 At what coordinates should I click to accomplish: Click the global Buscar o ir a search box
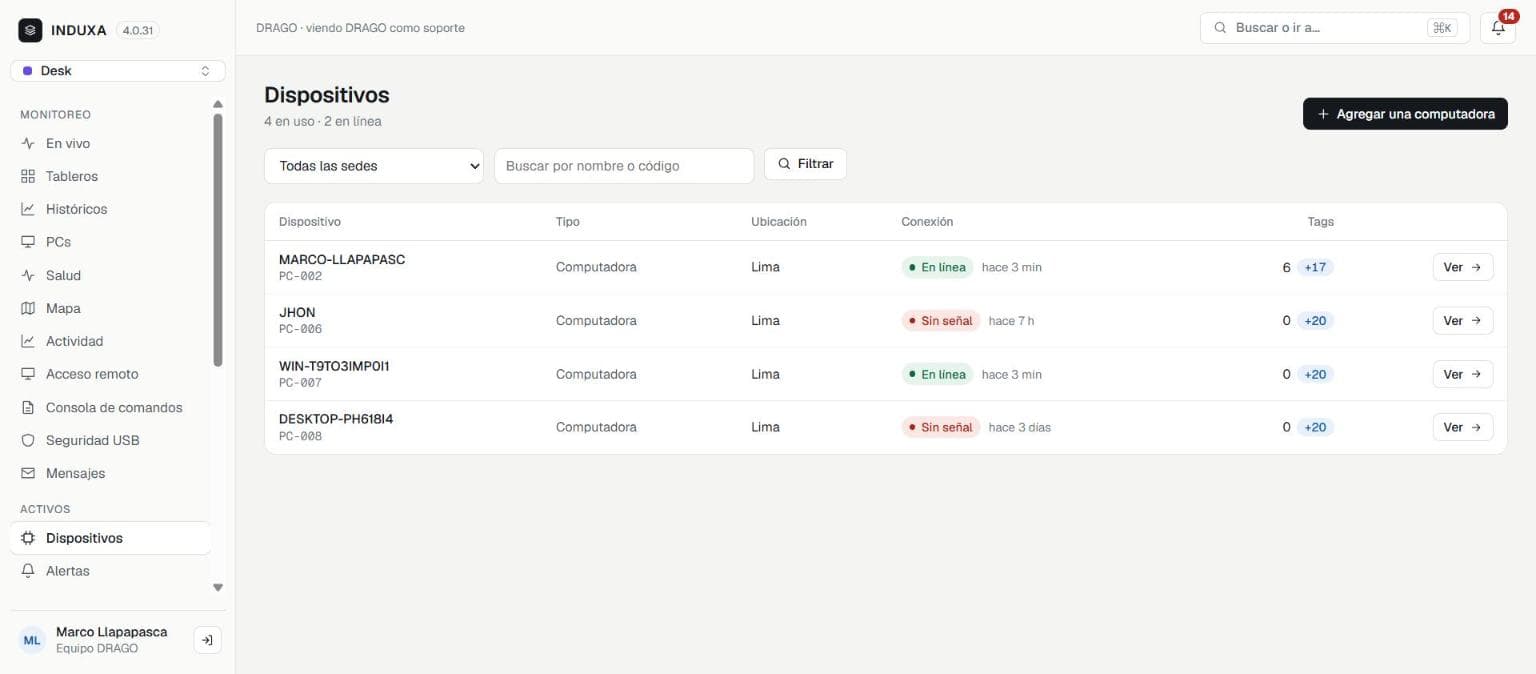(x=1335, y=28)
